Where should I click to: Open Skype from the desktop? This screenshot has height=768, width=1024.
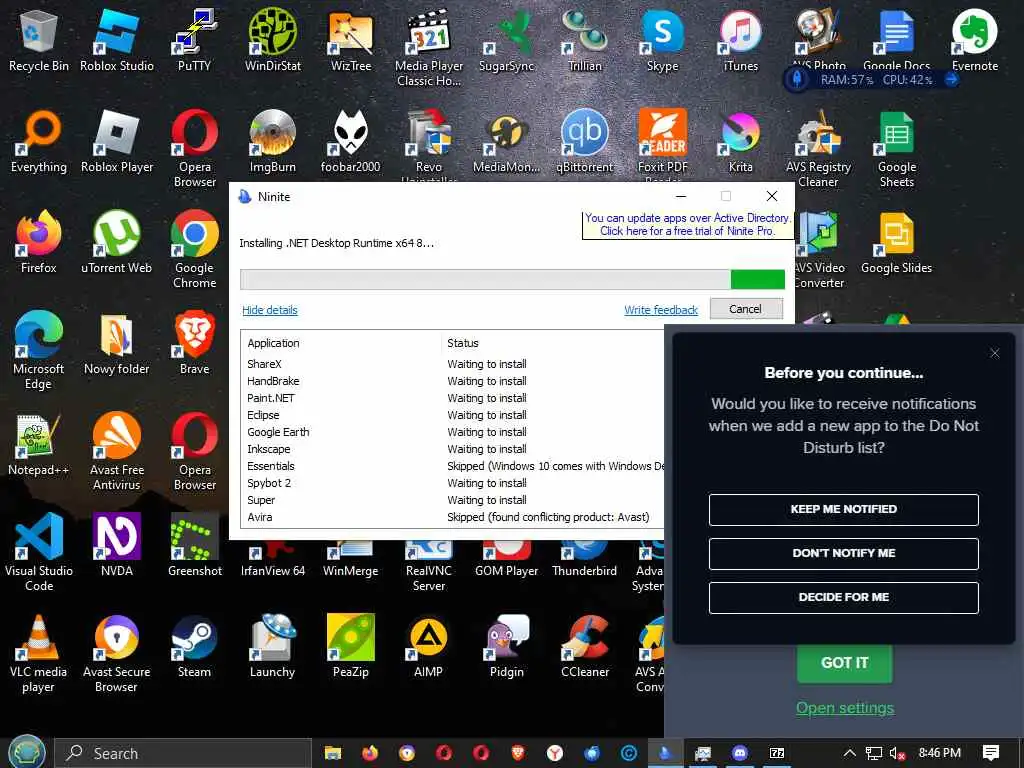pyautogui.click(x=663, y=40)
